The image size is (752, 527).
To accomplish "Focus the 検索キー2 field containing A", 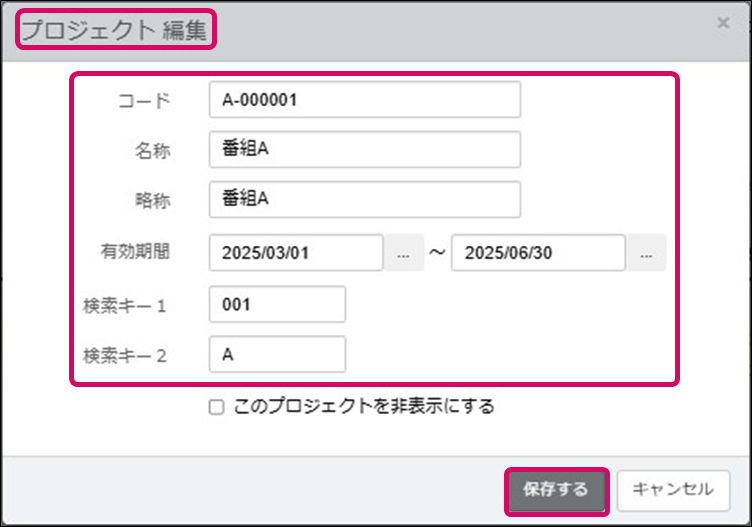I will pos(277,354).
